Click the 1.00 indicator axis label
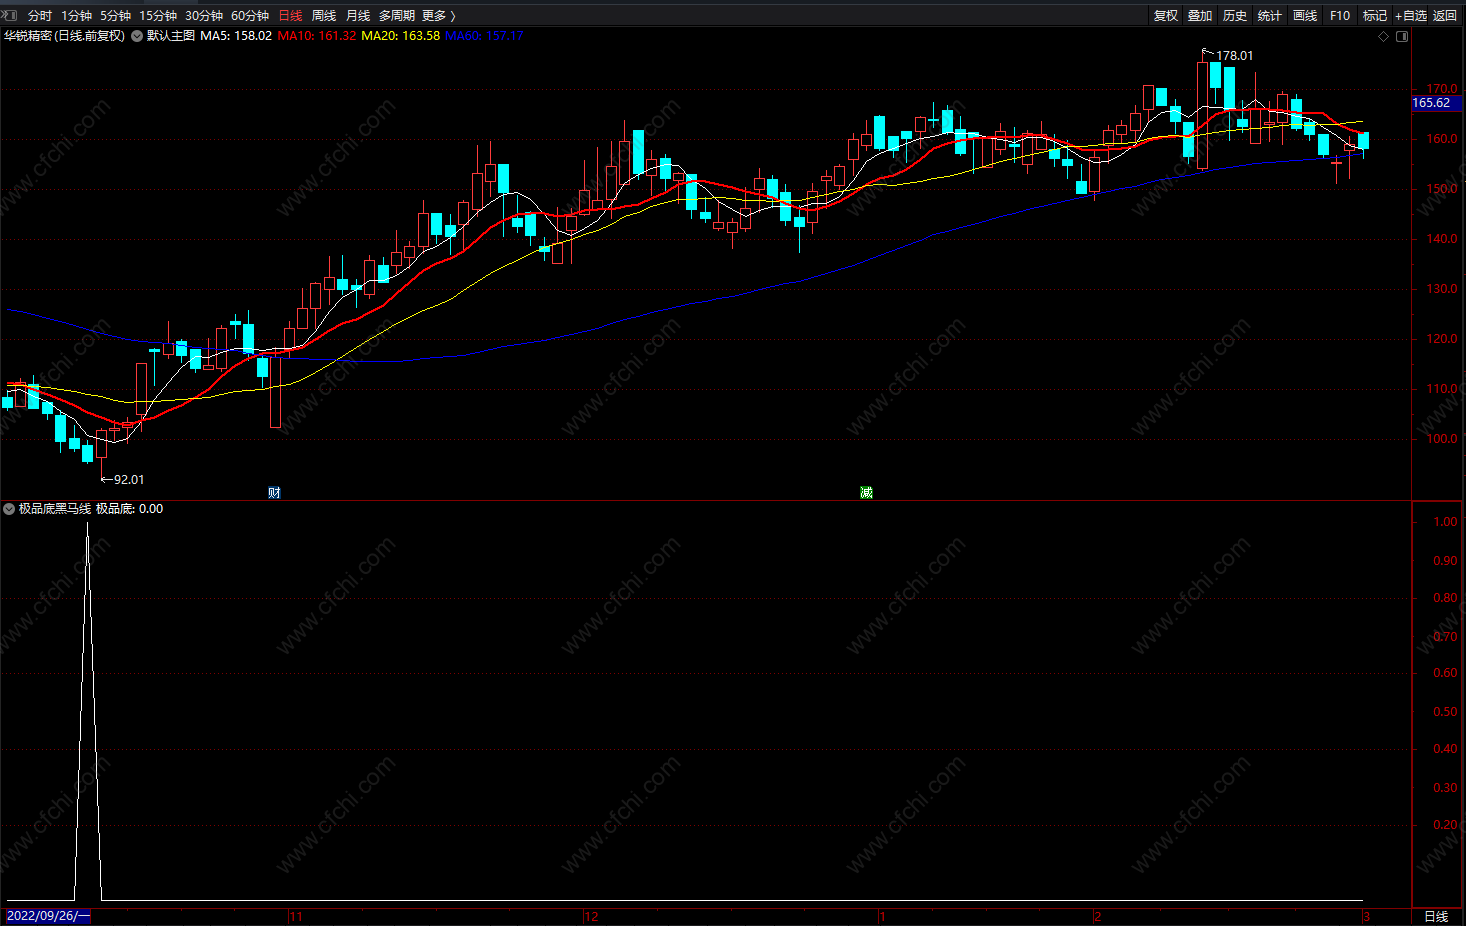The image size is (1466, 926). click(1445, 522)
